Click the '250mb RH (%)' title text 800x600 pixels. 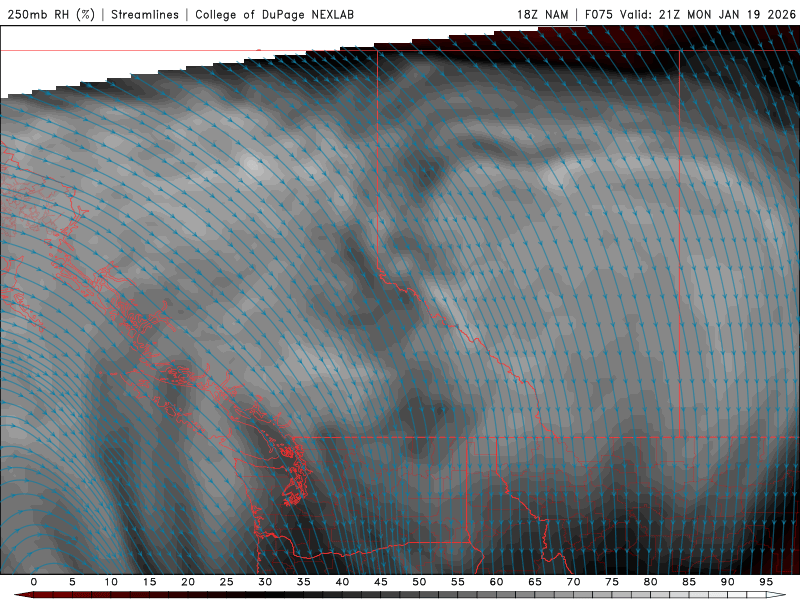point(51,15)
